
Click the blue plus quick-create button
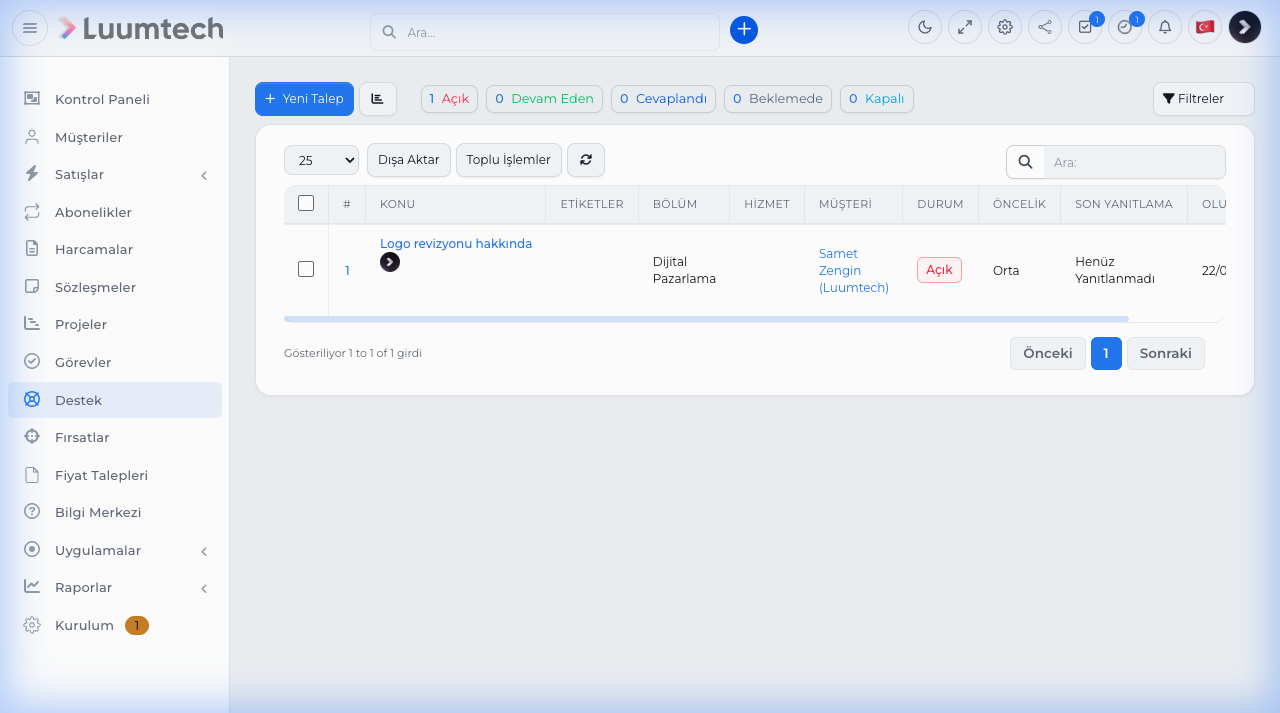744,30
